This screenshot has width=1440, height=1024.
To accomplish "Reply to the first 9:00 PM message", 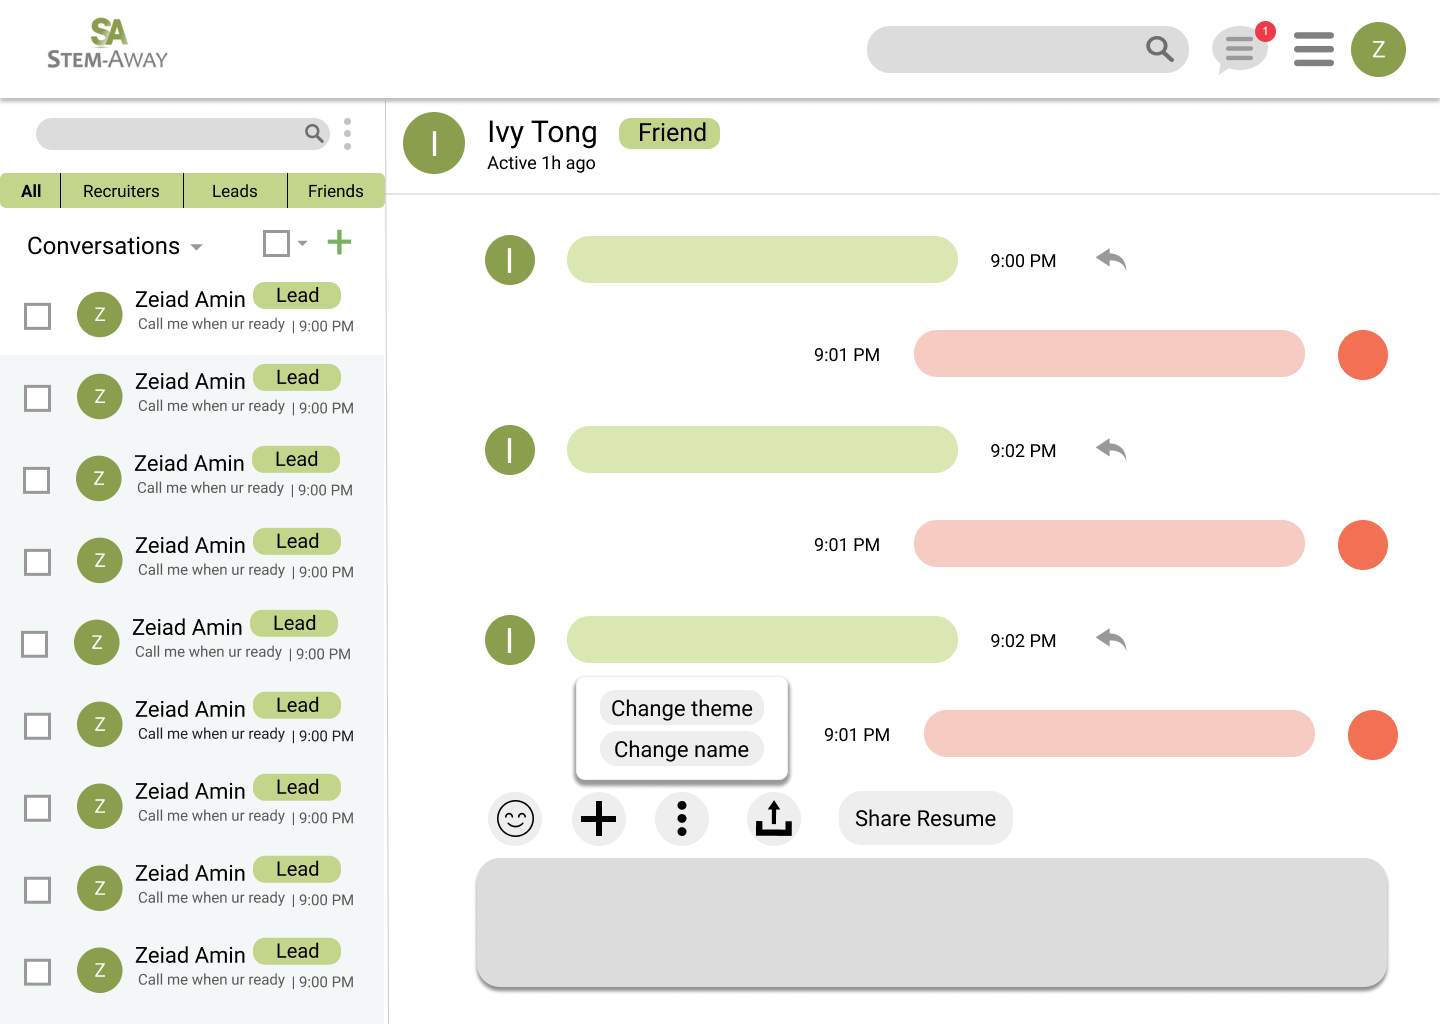I will tap(1111, 260).
